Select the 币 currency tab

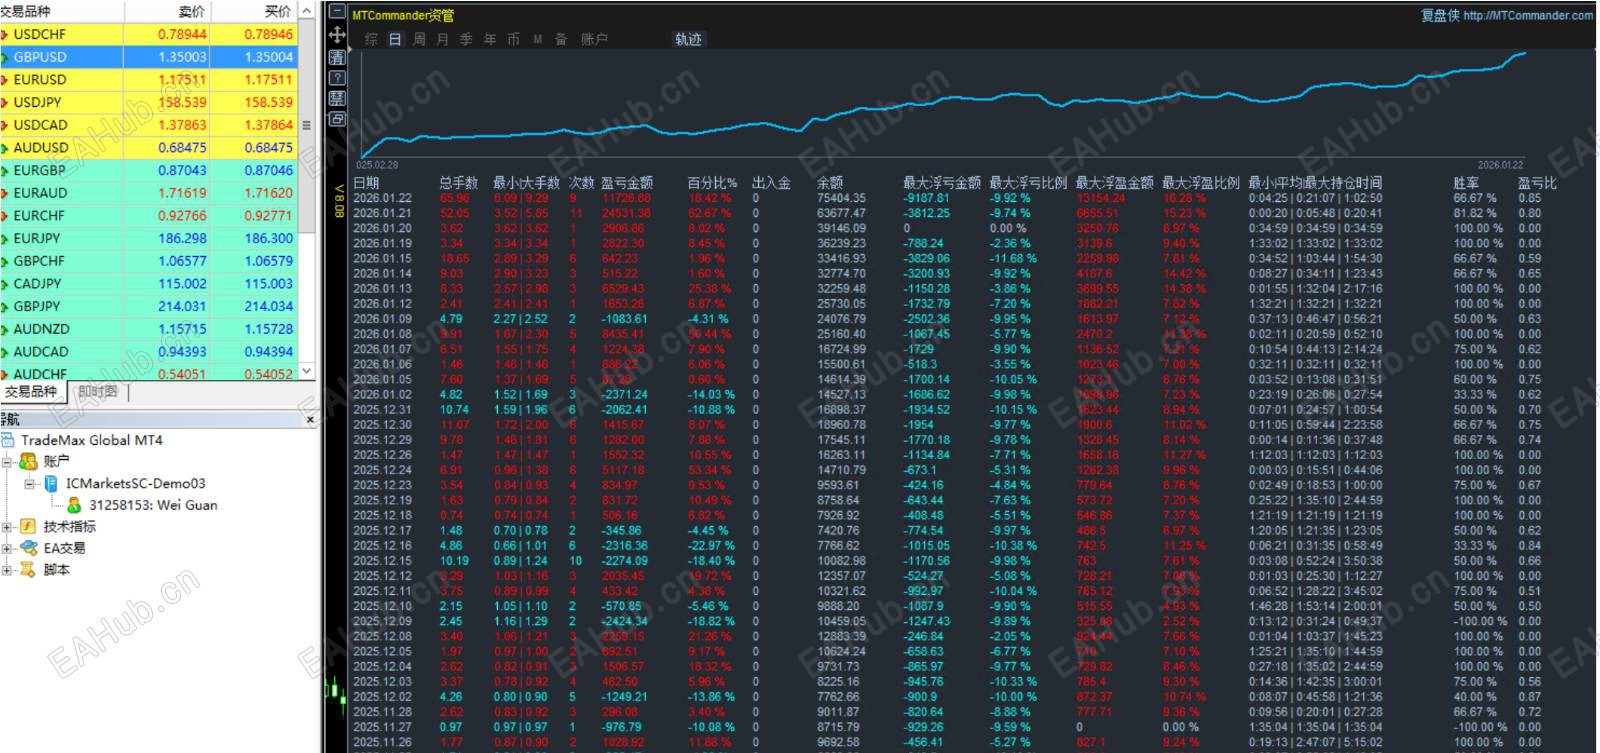(513, 39)
